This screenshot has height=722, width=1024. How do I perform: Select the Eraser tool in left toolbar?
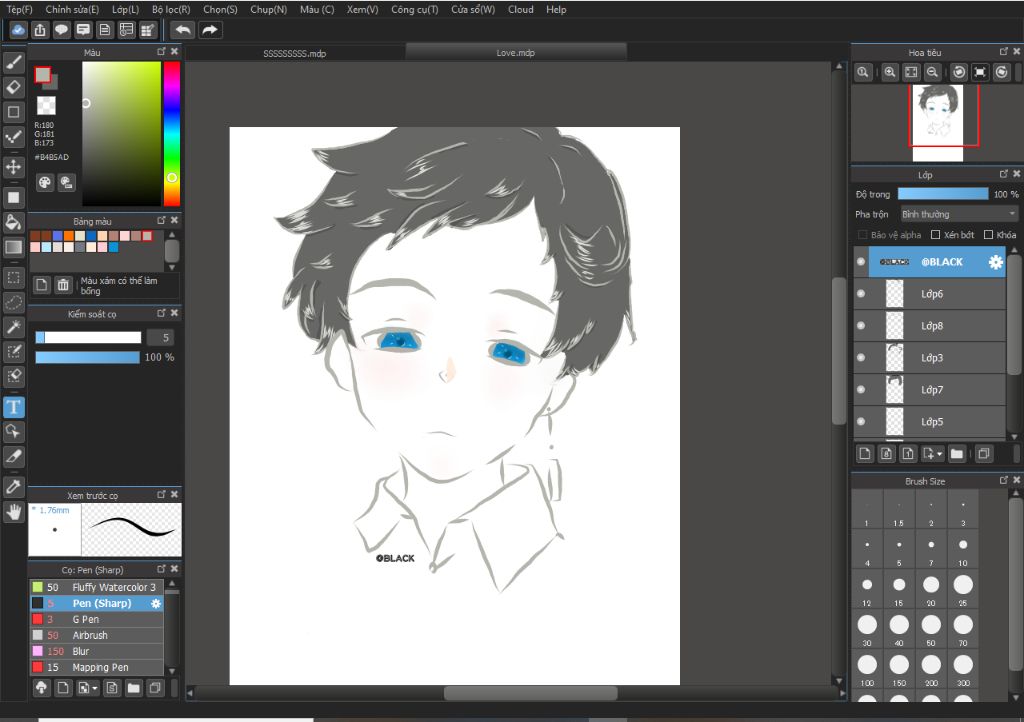(14, 87)
